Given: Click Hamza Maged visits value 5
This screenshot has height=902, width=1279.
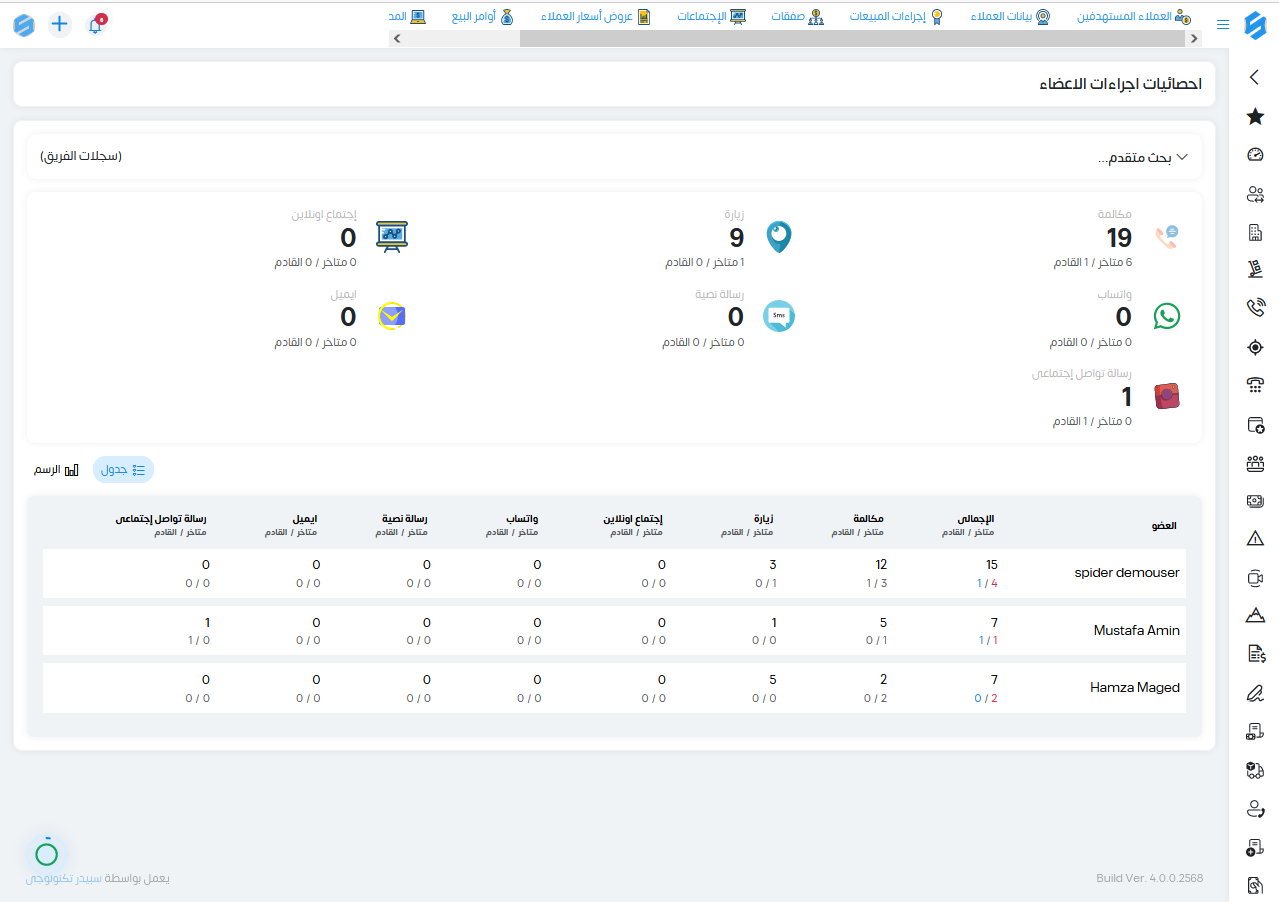Looking at the screenshot, I should pos(772,679).
